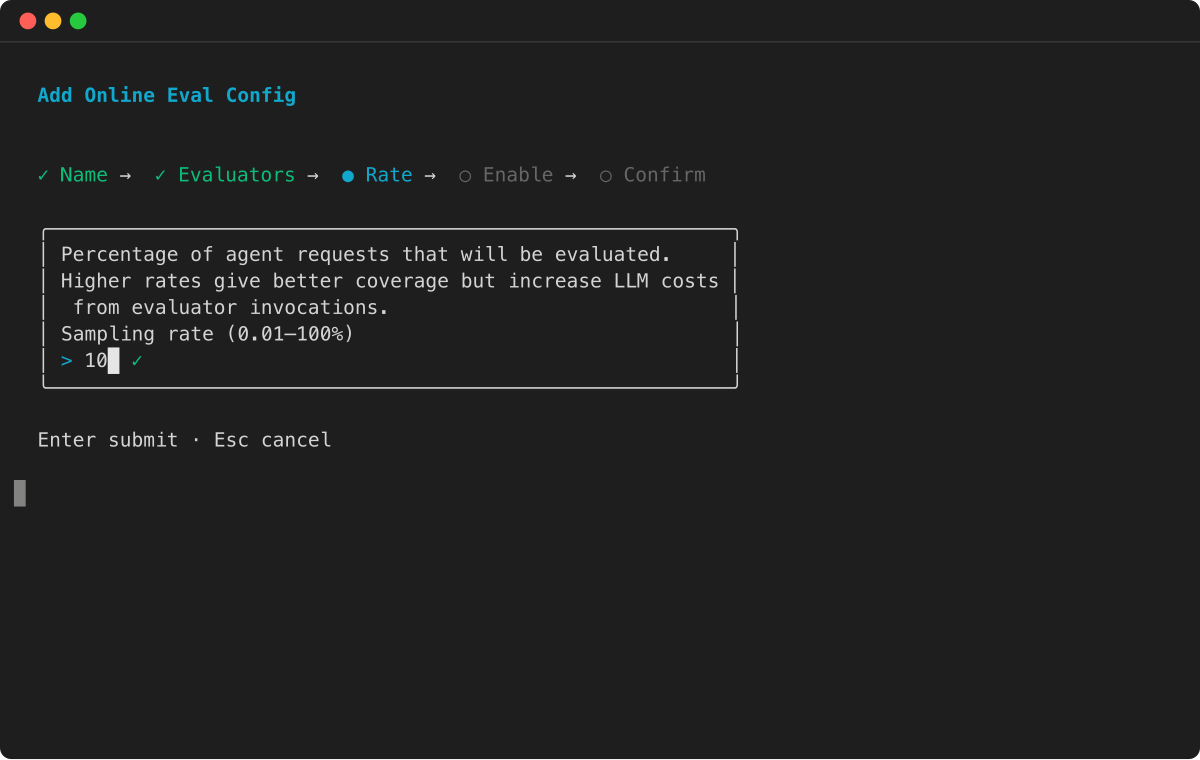
Task: Click the Enter submit hint
Action: pos(108,440)
